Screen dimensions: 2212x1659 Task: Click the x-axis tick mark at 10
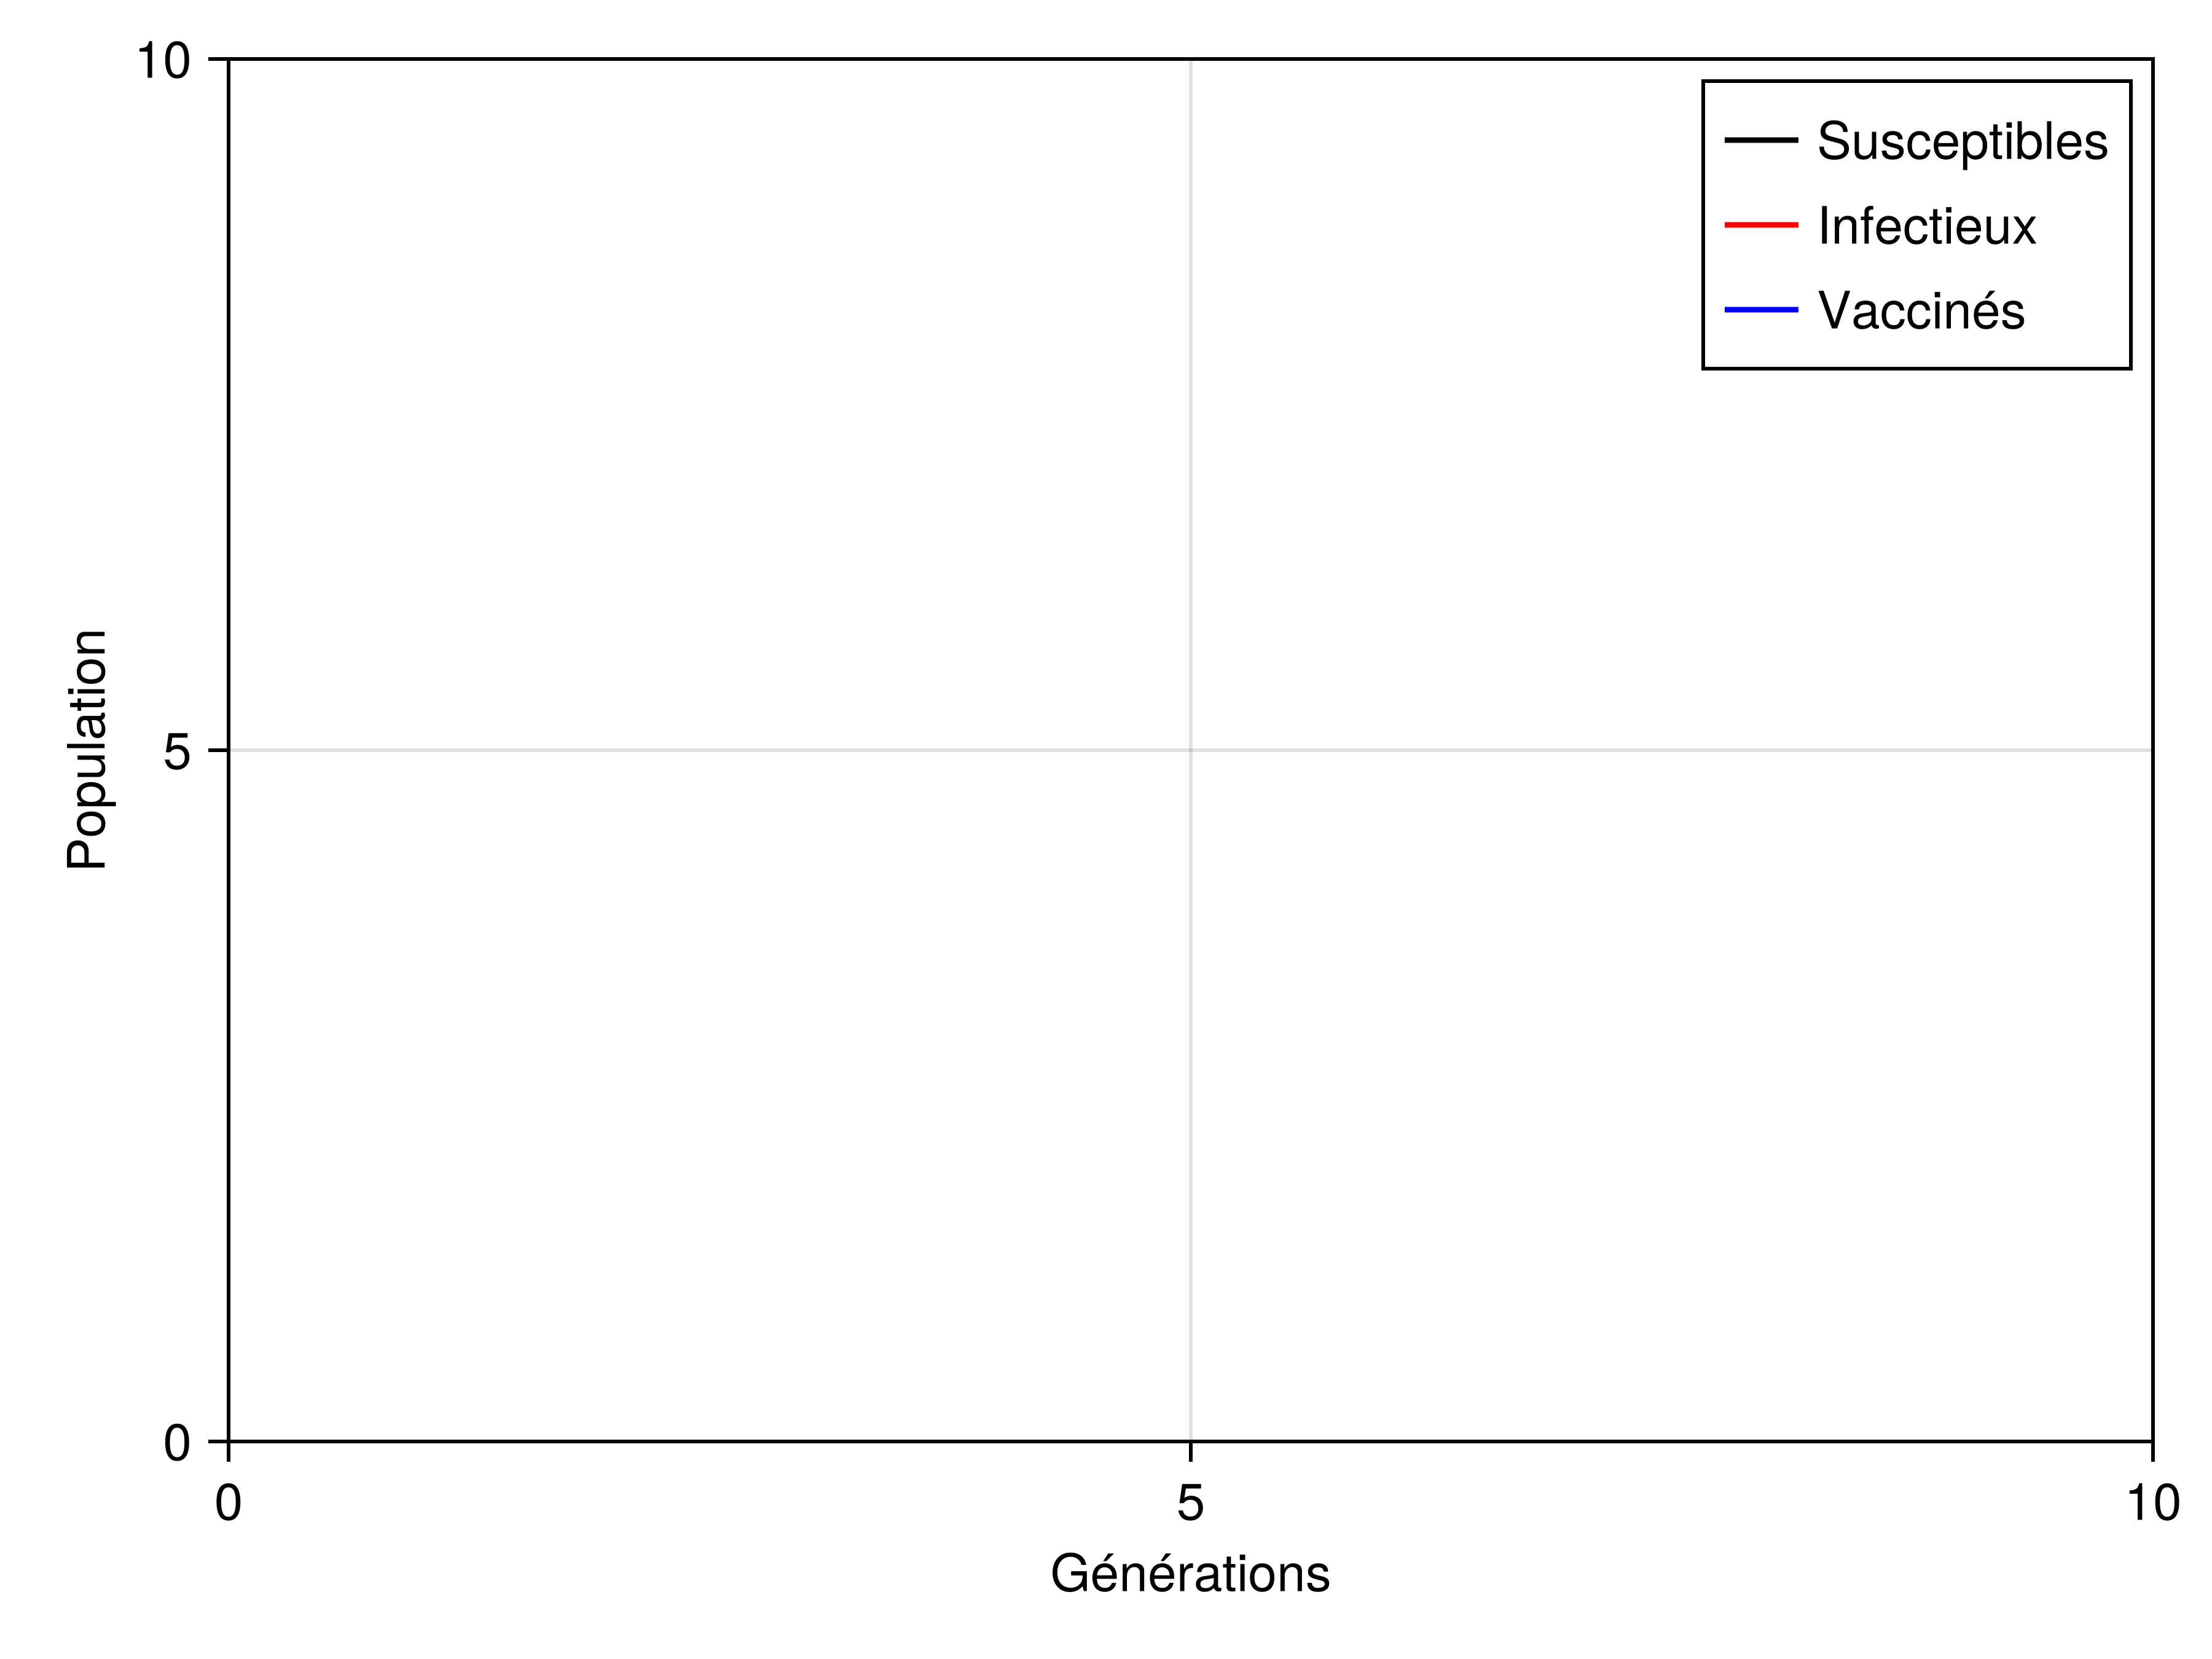pyautogui.click(x=2152, y=1451)
